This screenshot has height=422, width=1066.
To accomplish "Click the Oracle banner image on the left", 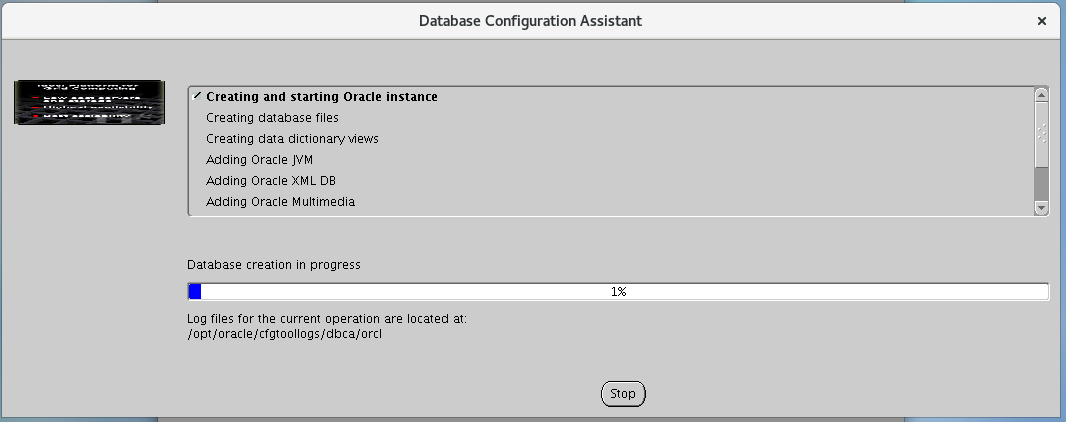I will (x=89, y=102).
